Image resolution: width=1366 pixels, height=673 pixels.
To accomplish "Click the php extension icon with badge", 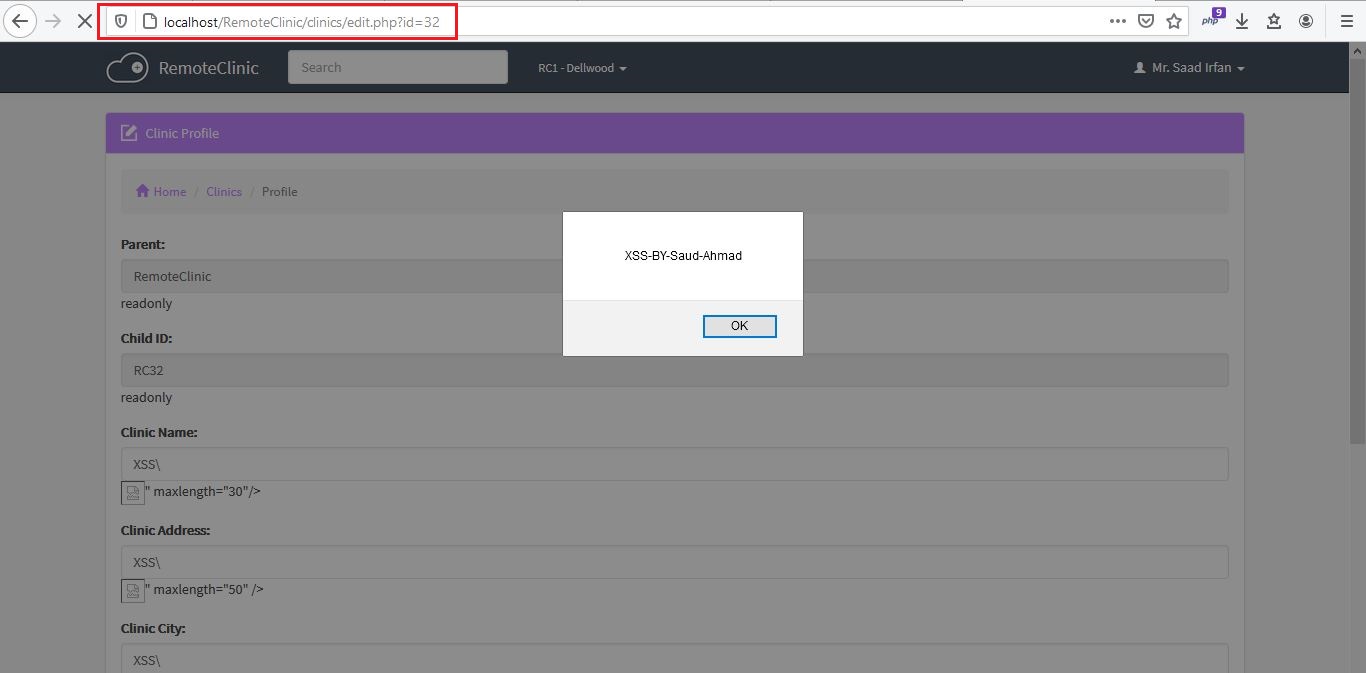I will point(1212,19).
